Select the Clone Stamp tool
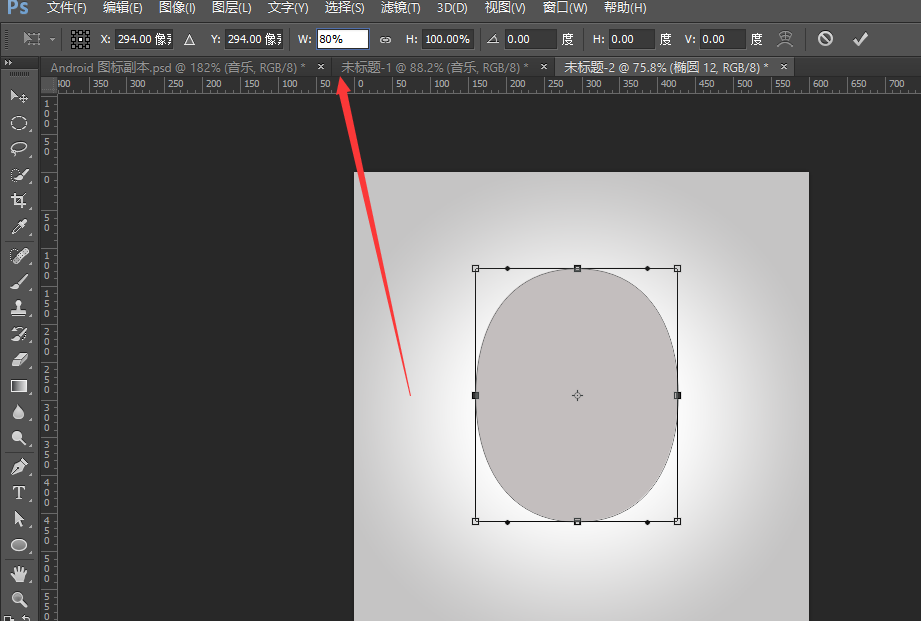The height and width of the screenshot is (621, 921). (19, 308)
